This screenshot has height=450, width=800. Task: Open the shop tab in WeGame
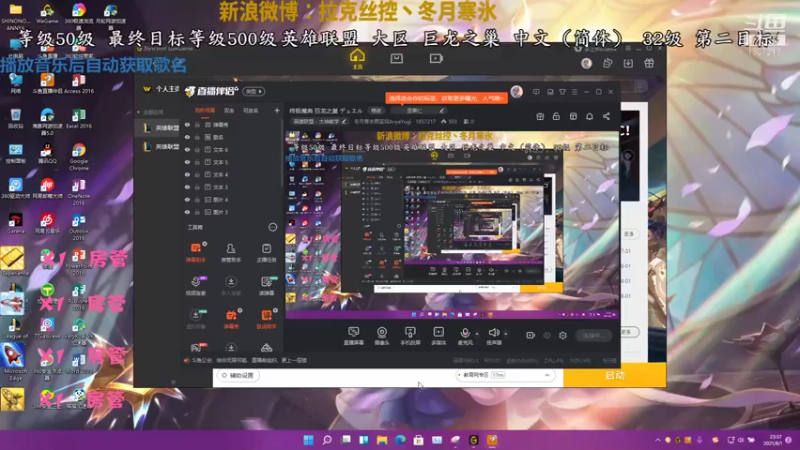click(x=396, y=59)
